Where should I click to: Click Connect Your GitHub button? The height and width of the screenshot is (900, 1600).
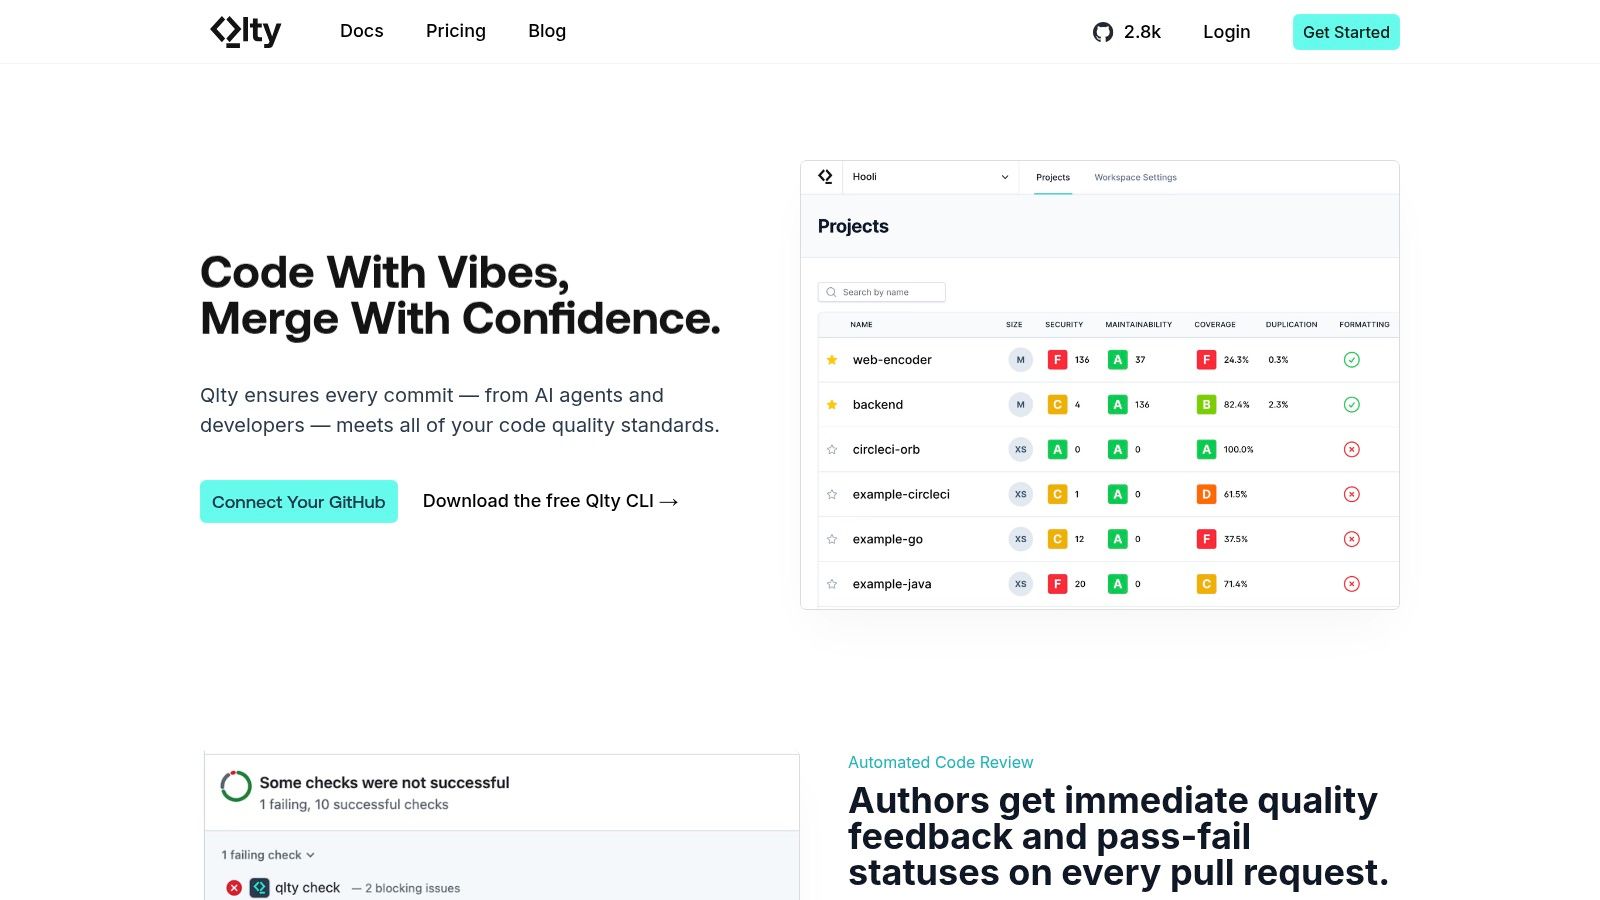pyautogui.click(x=299, y=502)
